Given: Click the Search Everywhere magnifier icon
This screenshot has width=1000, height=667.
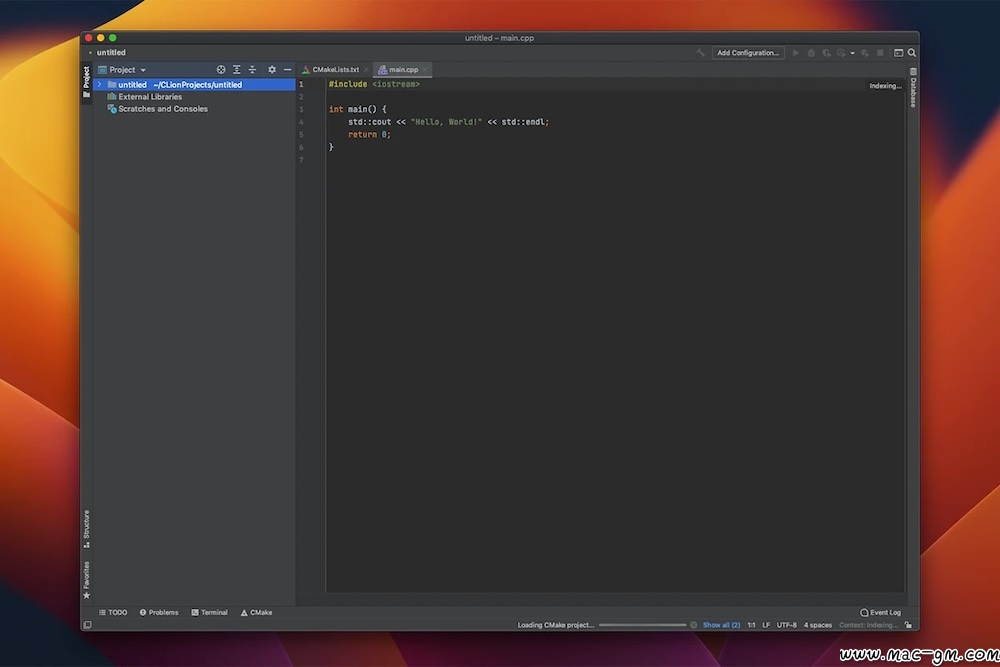Looking at the screenshot, I should pyautogui.click(x=912, y=53).
